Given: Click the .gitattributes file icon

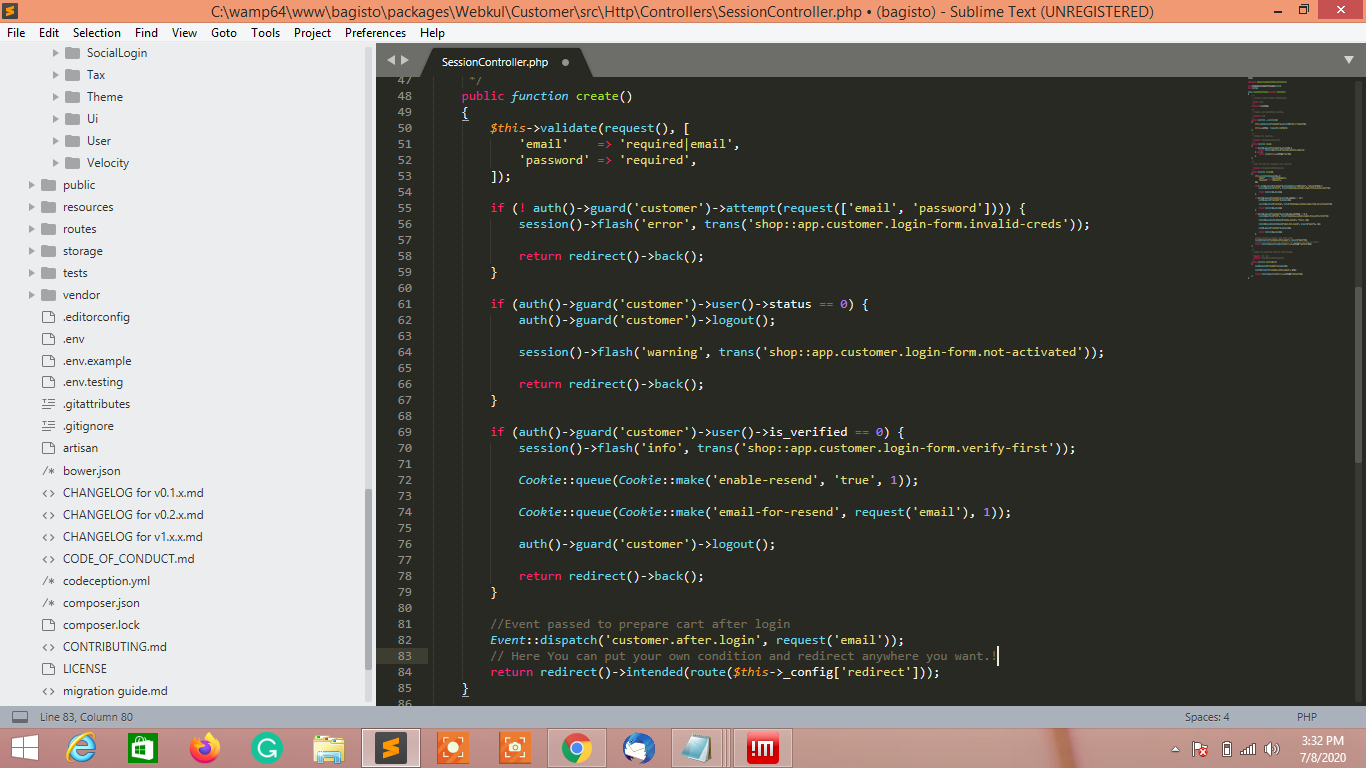Looking at the screenshot, I should click(x=48, y=404).
